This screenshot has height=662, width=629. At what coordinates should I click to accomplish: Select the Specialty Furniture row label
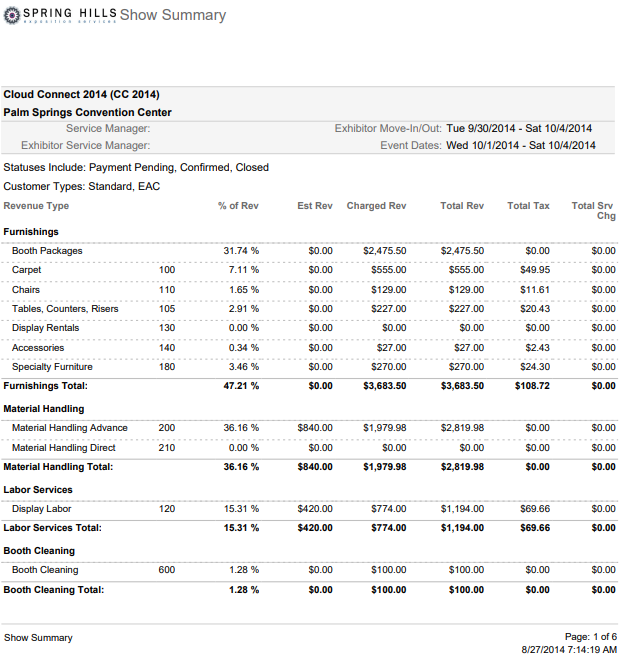[x=52, y=367]
